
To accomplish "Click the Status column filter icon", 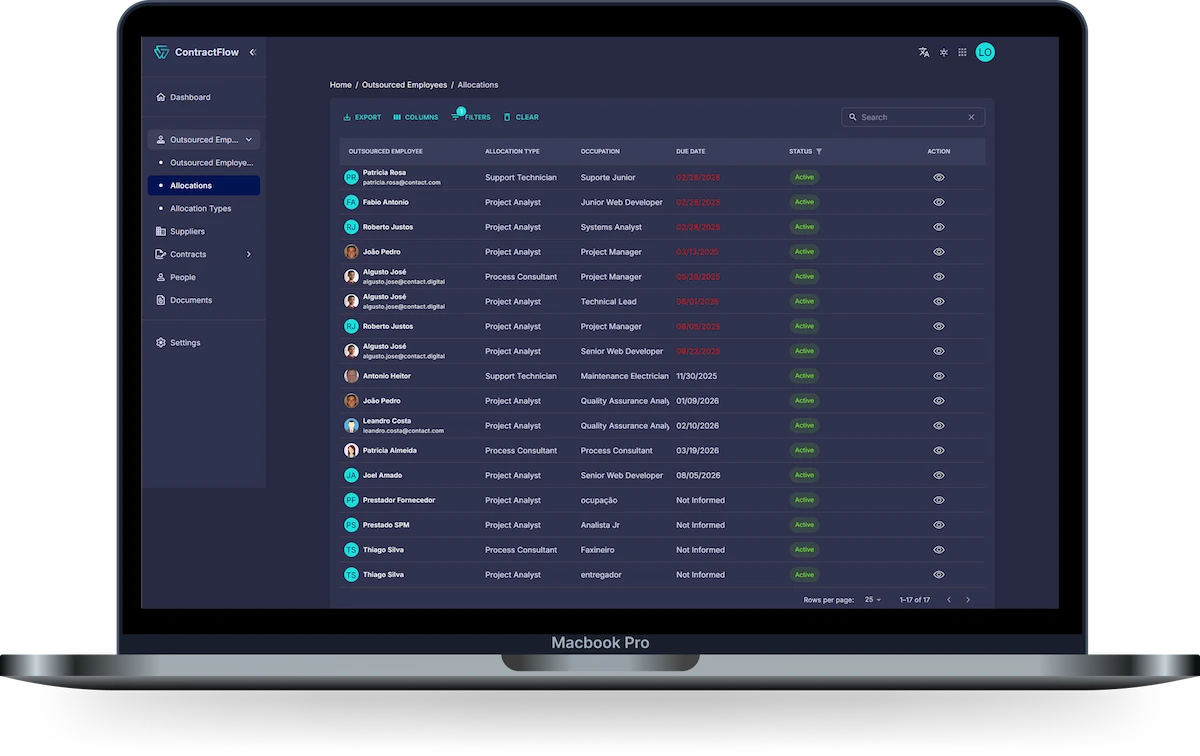I will tap(819, 152).
